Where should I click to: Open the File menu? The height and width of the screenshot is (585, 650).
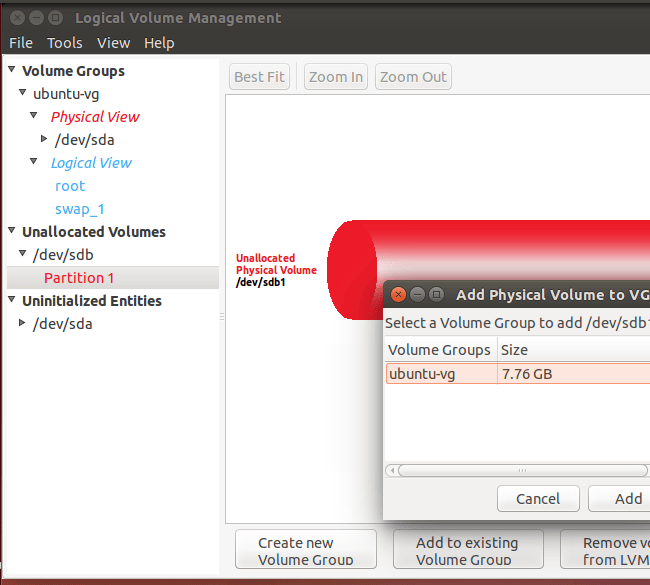(21, 43)
